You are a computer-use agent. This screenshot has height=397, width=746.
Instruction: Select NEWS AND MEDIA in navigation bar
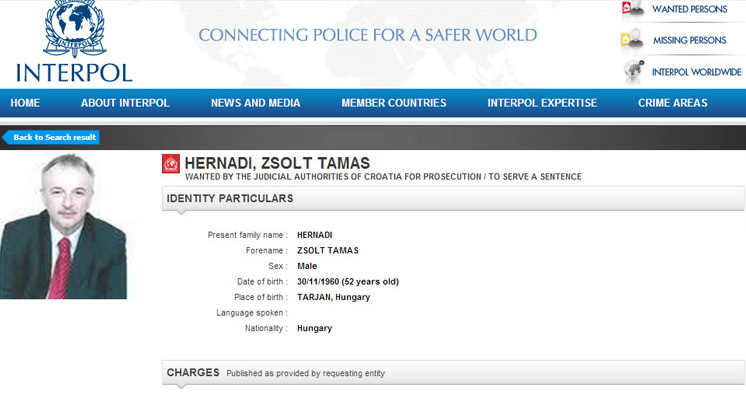click(x=255, y=103)
